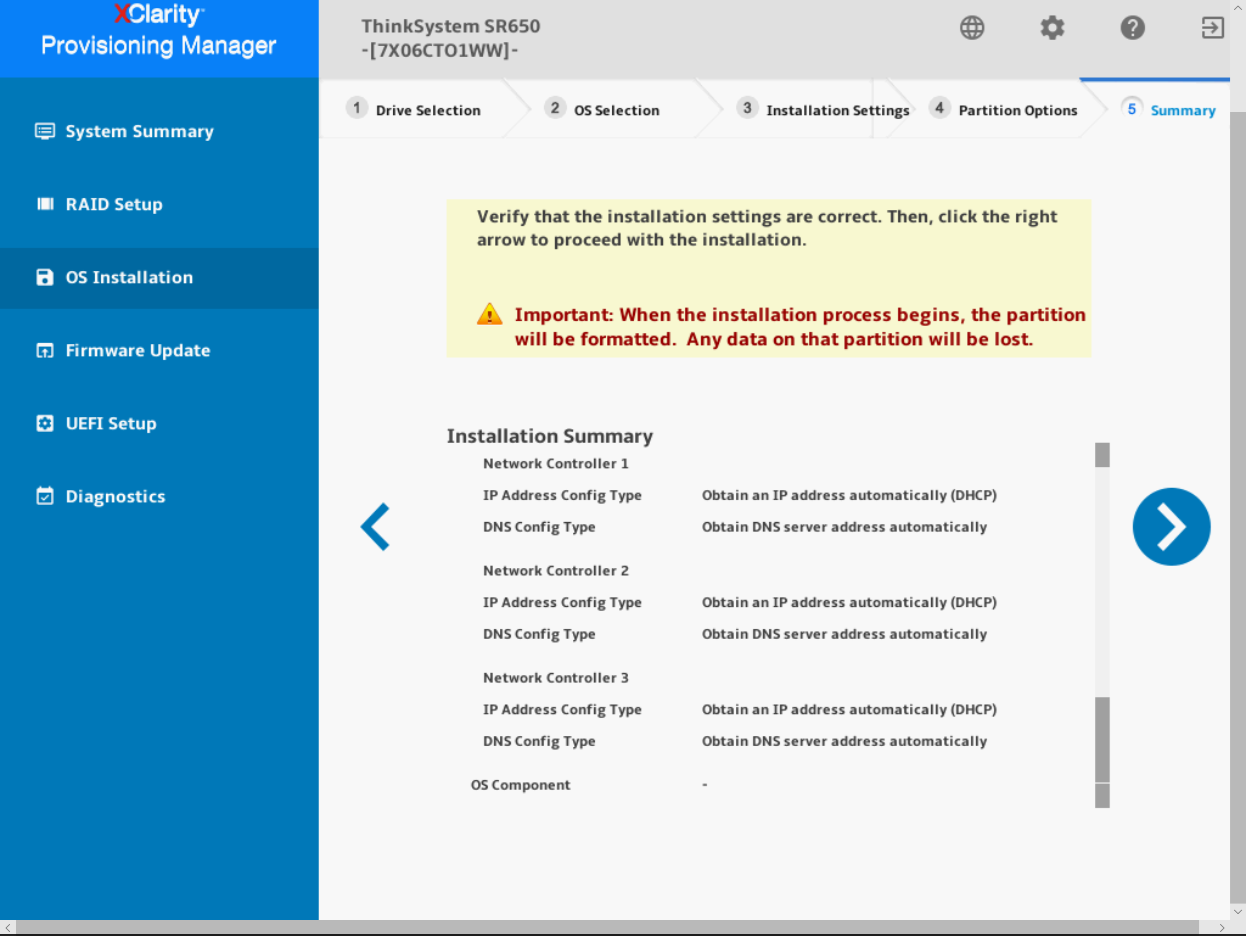
Task: Select OS Installation menu item
Action: pos(159,277)
